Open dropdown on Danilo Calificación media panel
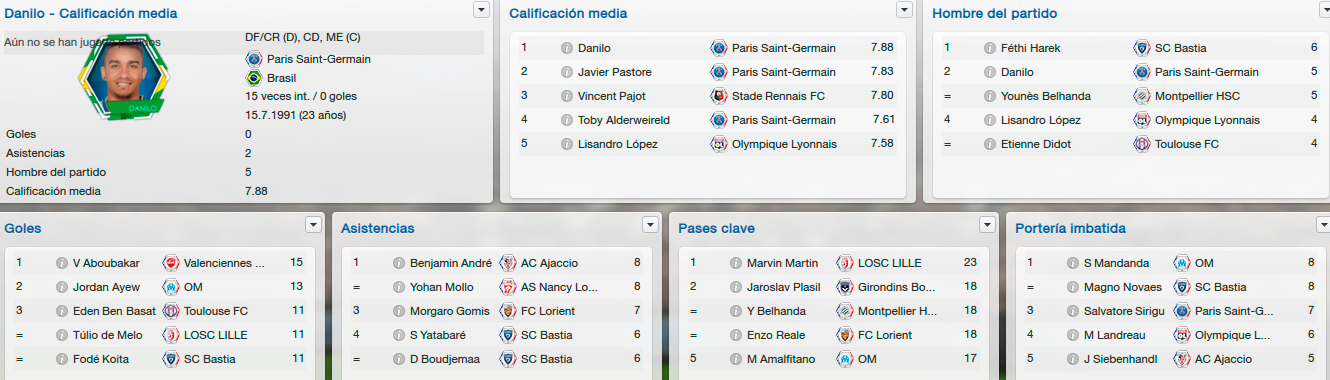This screenshot has width=1330, height=380. [x=482, y=9]
